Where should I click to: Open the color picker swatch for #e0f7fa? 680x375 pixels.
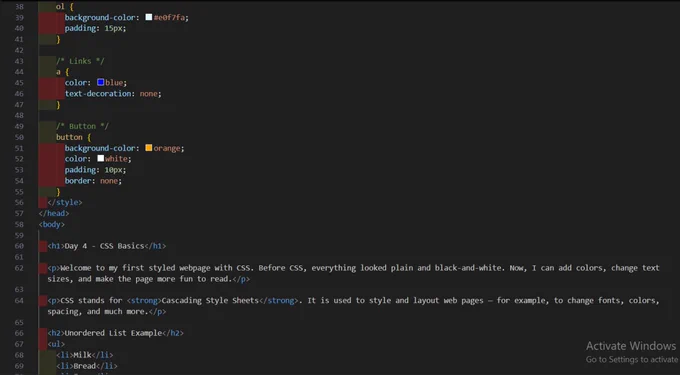(x=149, y=17)
